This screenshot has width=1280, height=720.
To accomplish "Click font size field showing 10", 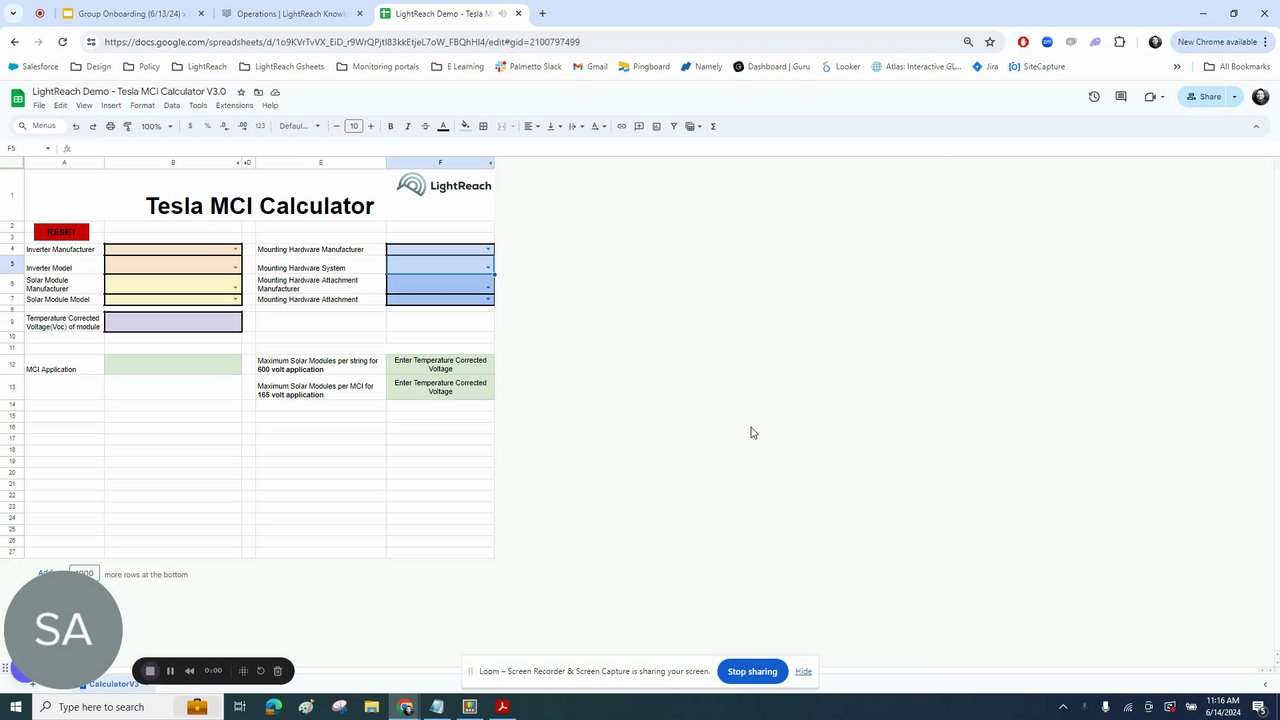I will [x=353, y=126].
